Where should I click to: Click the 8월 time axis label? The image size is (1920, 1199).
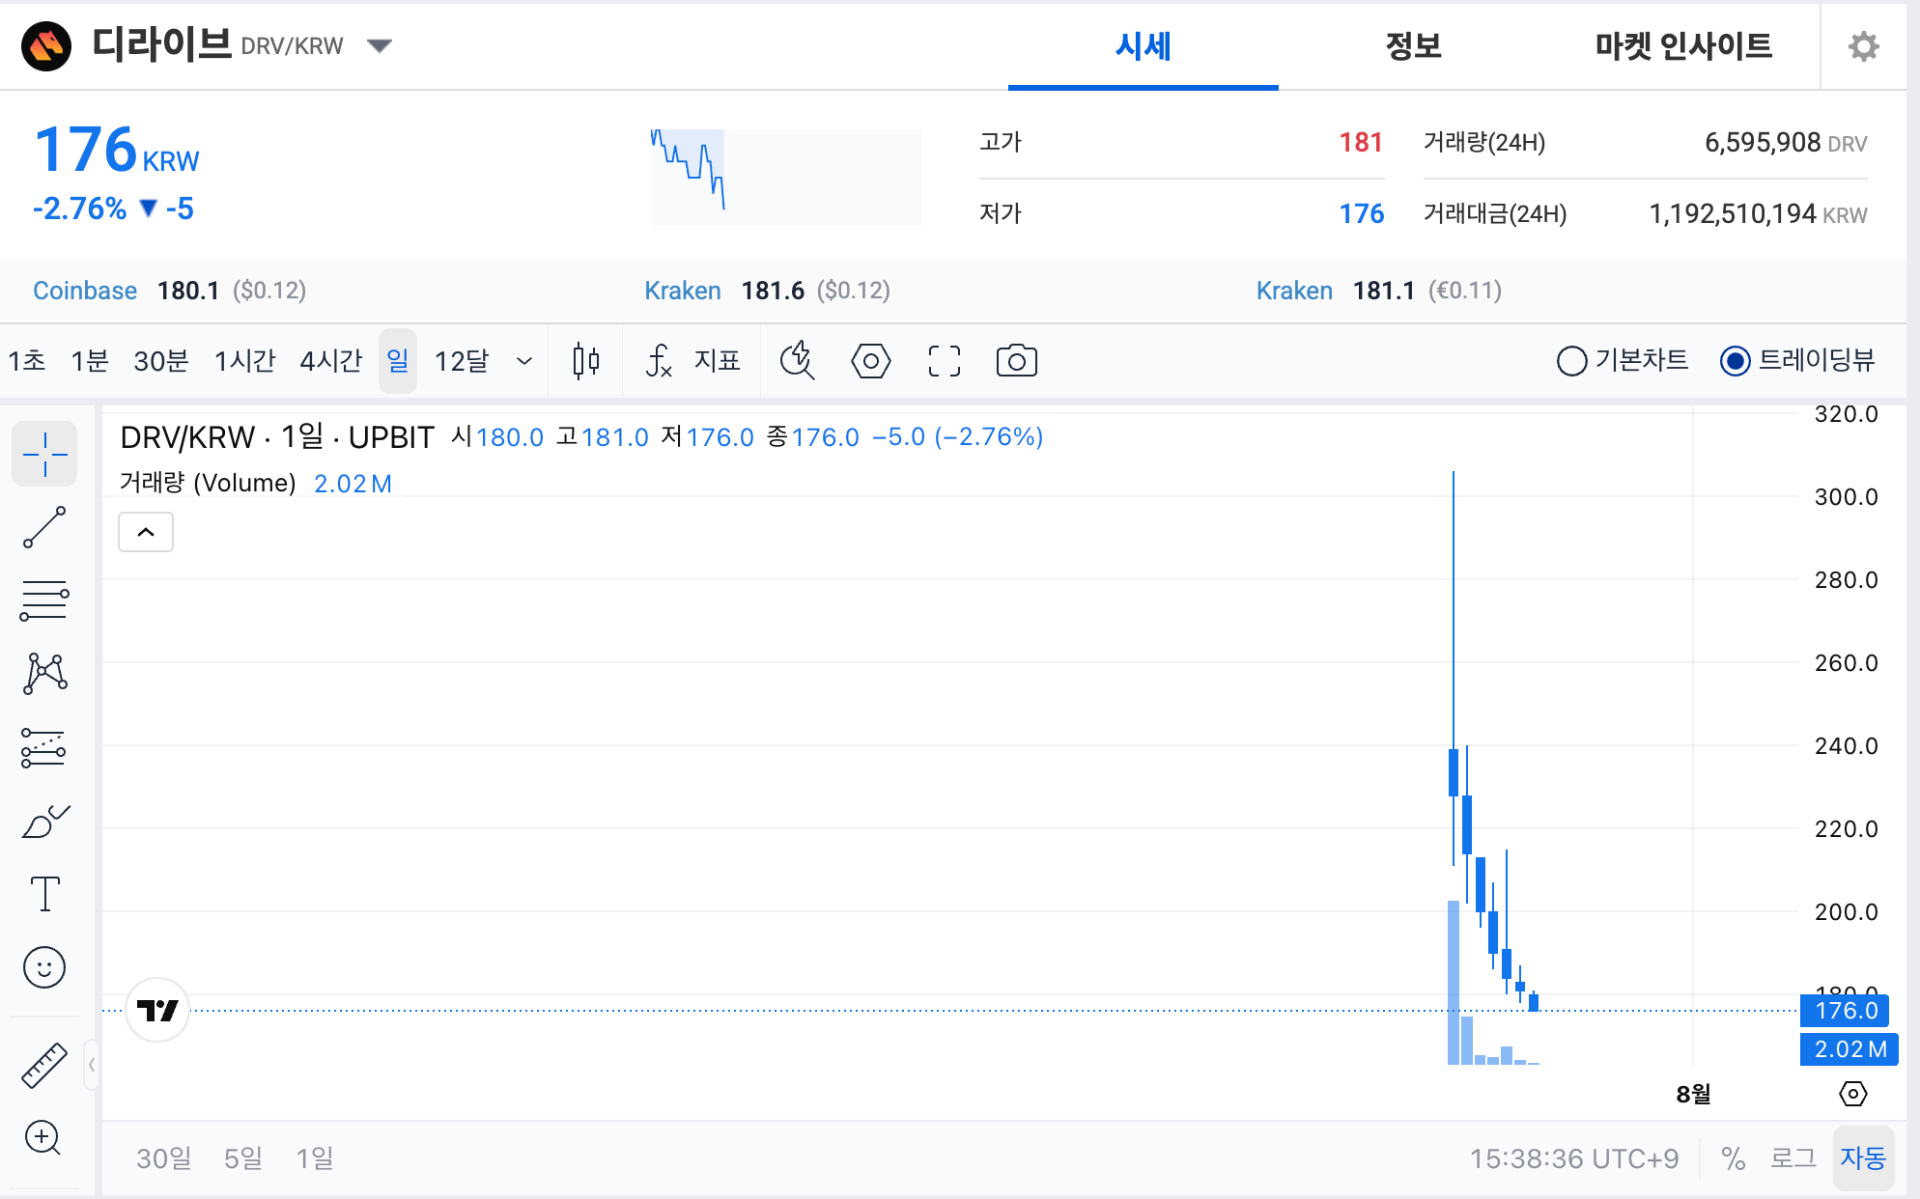tap(1693, 1094)
